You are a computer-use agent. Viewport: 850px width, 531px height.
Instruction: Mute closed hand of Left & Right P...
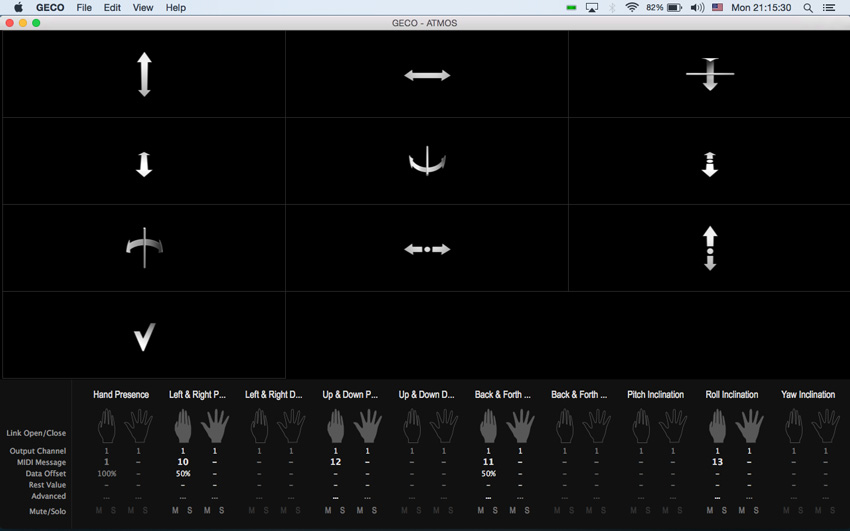[175, 510]
